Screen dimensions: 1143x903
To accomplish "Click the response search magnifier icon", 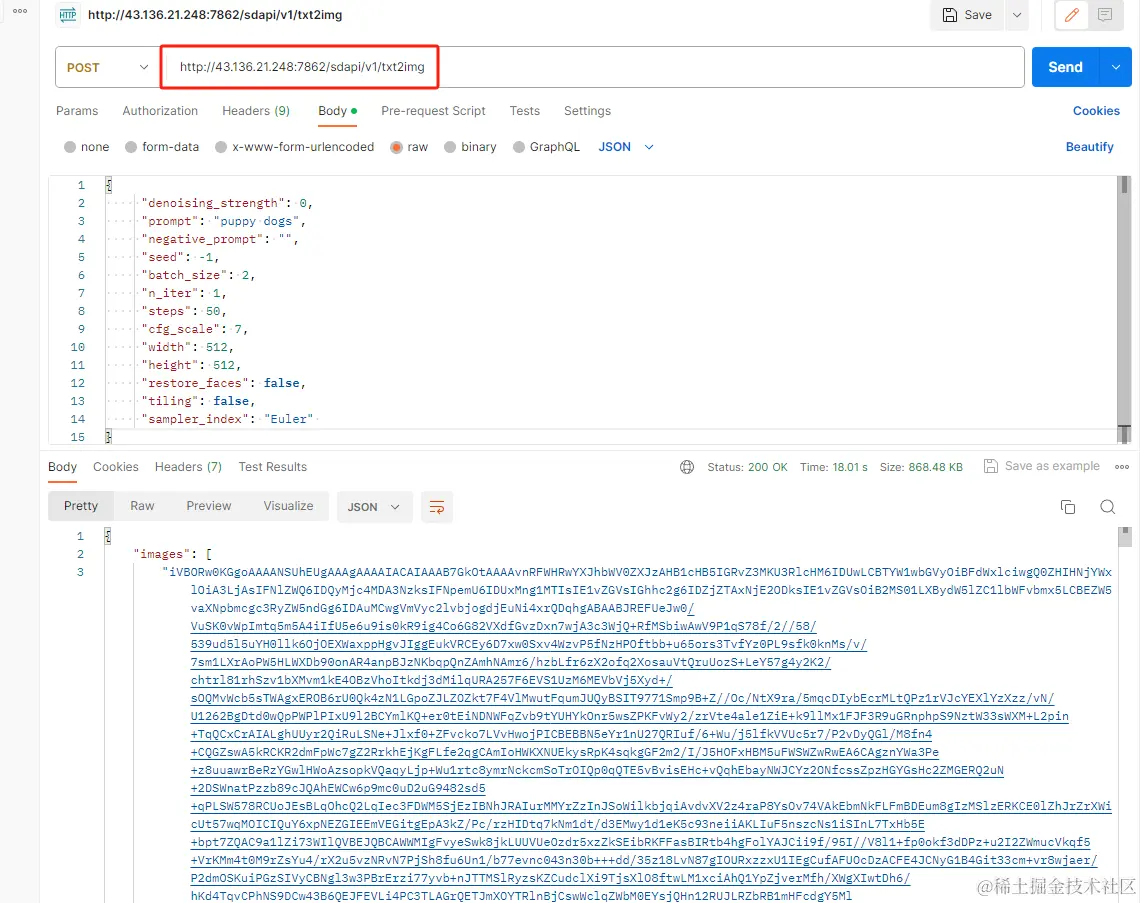I will (1107, 507).
